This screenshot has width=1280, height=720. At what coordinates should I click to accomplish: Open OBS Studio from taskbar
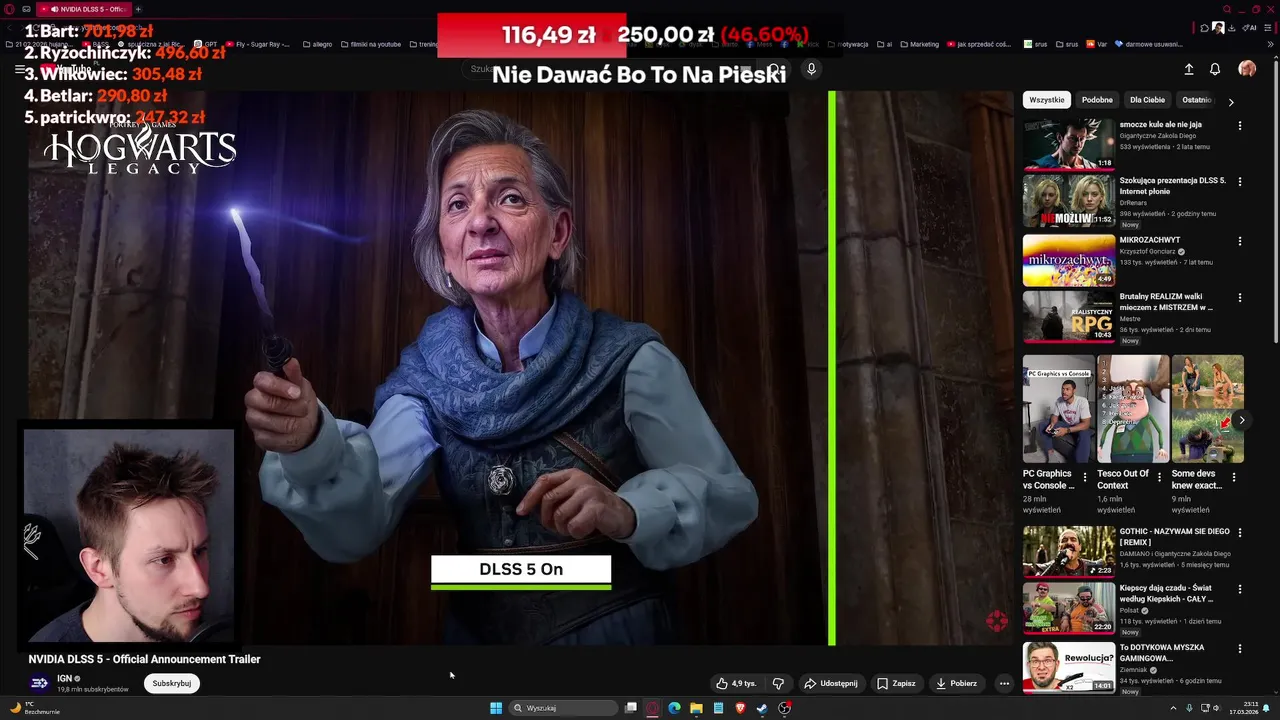click(785, 708)
